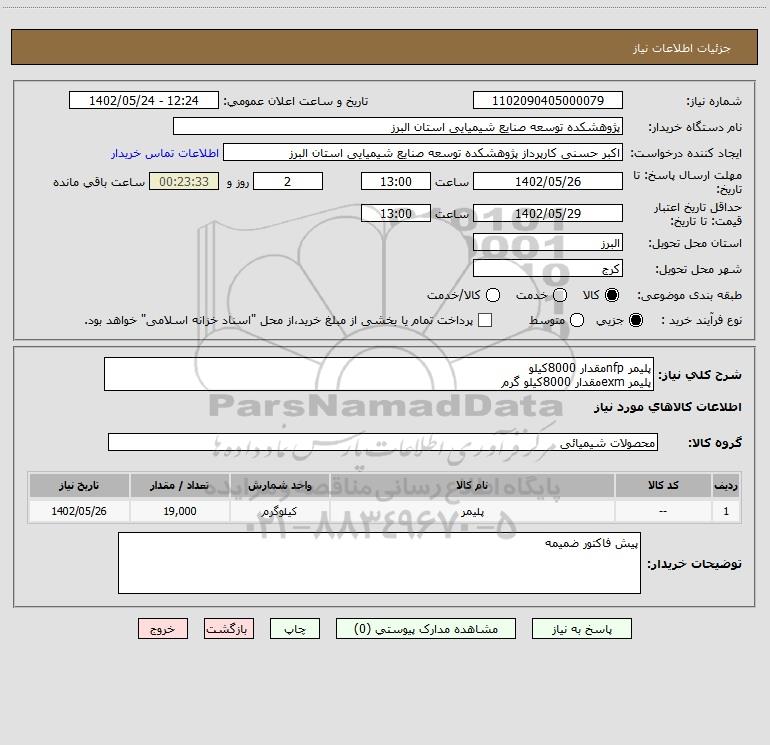Select the جزیی purchase type
Screen dimensions: 770x745
(x=635, y=320)
